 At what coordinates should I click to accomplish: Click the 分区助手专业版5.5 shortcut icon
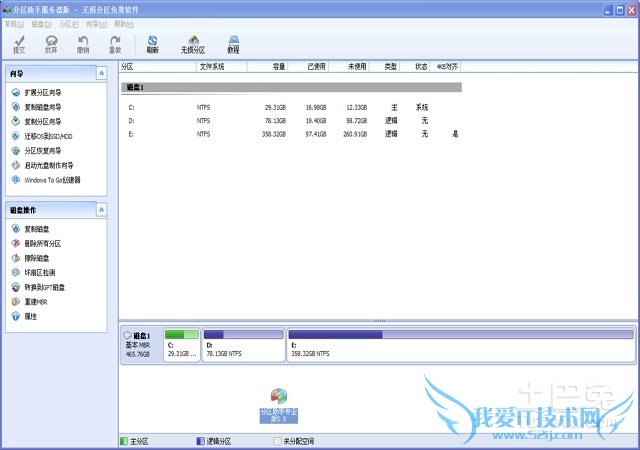pos(279,405)
